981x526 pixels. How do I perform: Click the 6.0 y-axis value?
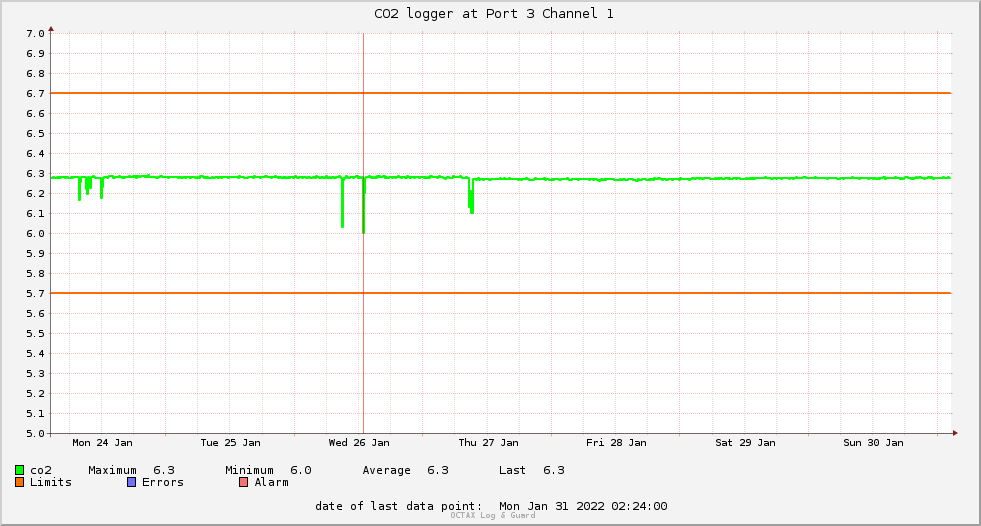(x=35, y=234)
